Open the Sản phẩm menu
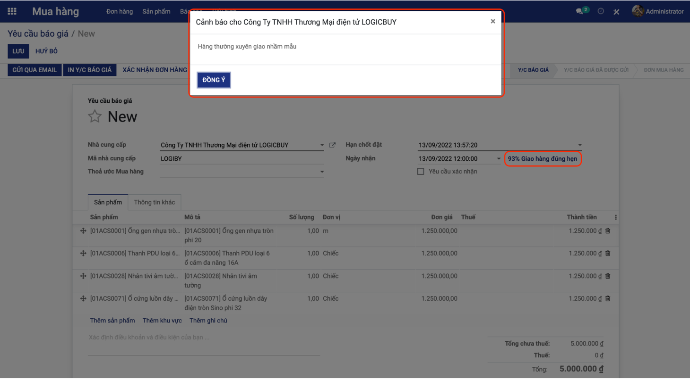 156,11
